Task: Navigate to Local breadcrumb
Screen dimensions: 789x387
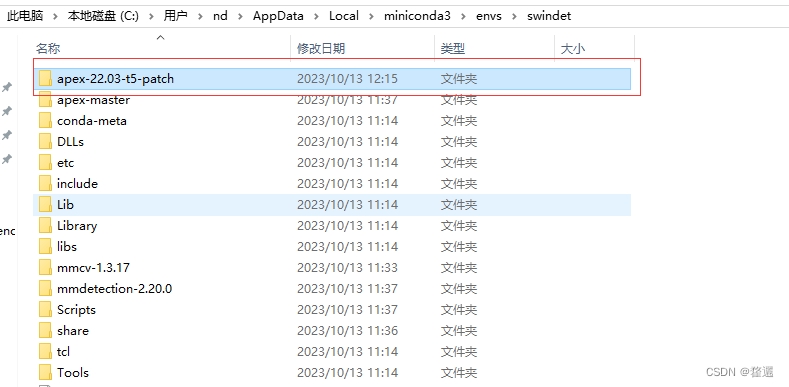Action: [344, 16]
